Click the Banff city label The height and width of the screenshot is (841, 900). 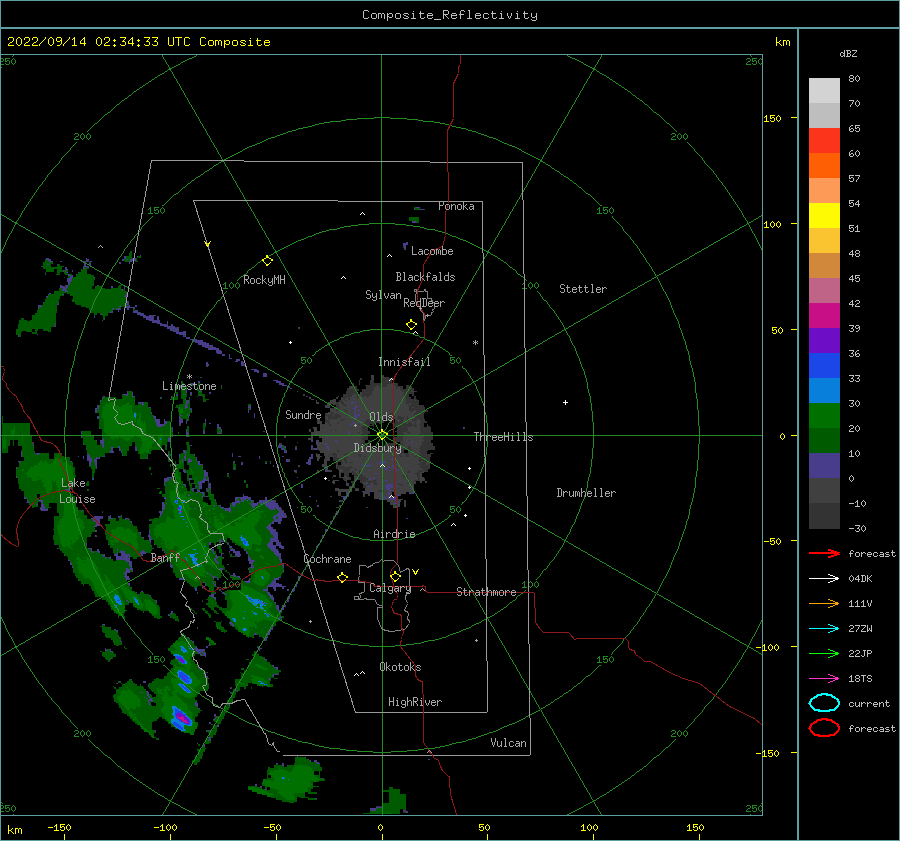(165, 558)
